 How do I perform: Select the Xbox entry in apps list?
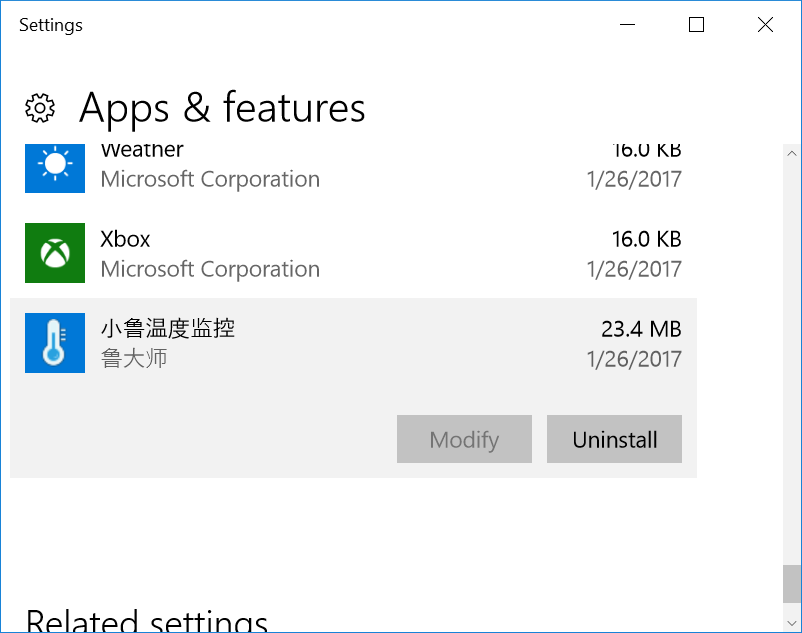tap(353, 253)
